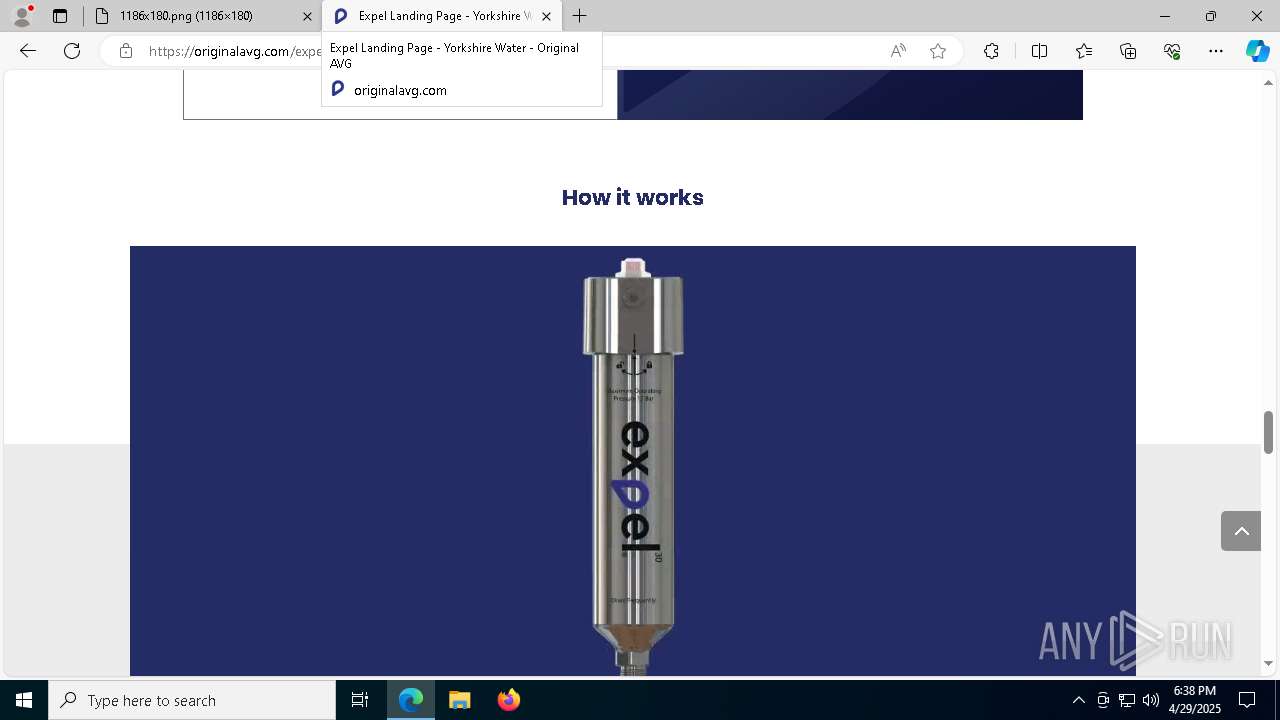Open Edge from the taskbar
Image resolution: width=1280 pixels, height=720 pixels.
click(411, 700)
